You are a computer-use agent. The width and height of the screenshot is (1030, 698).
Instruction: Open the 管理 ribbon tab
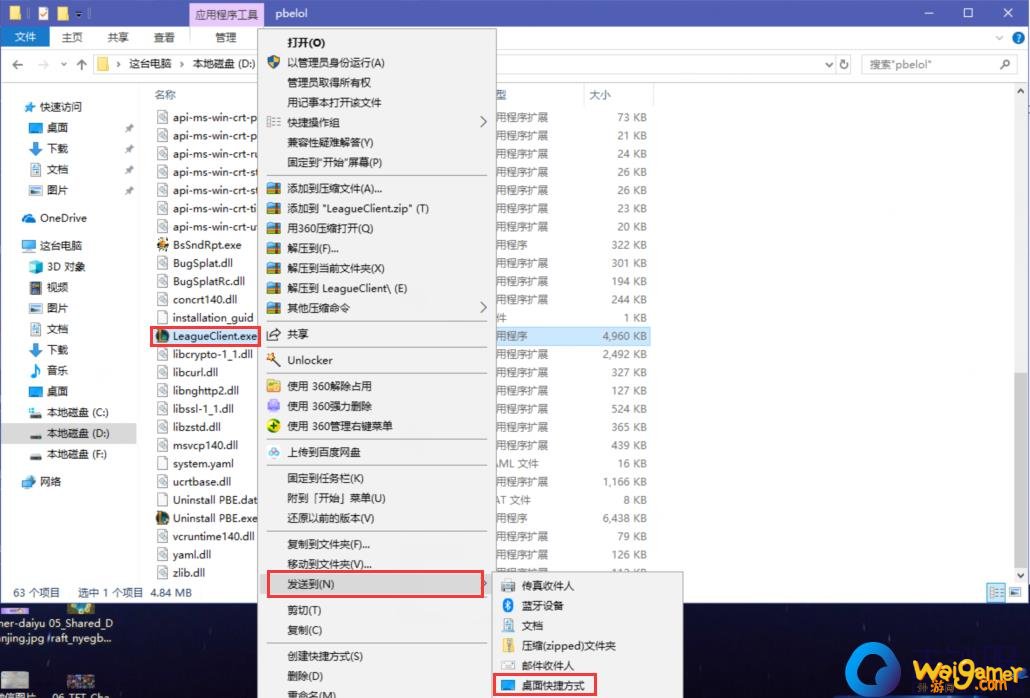225,37
